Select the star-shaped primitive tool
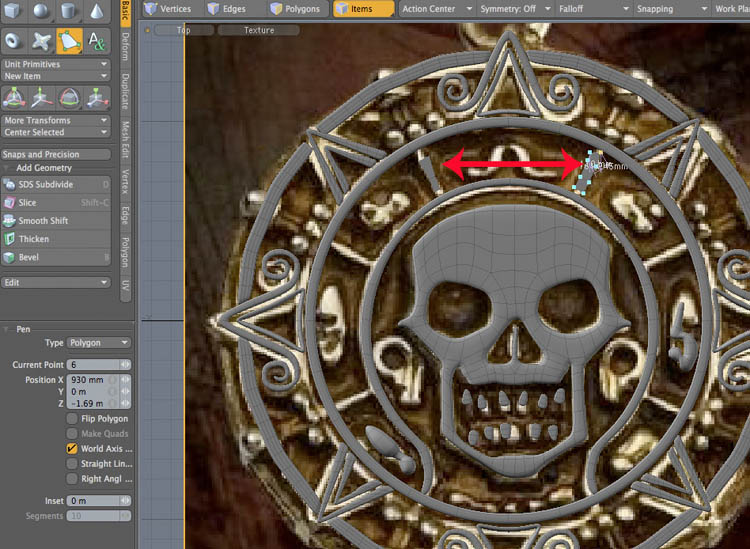Image resolution: width=750 pixels, height=549 pixels. (x=41, y=41)
